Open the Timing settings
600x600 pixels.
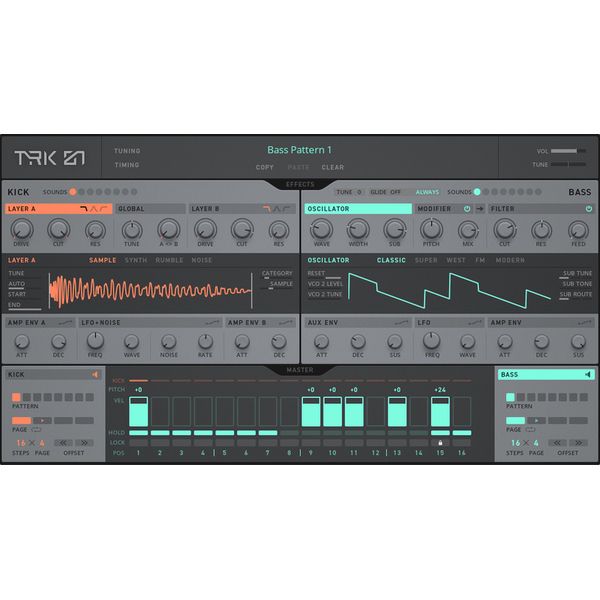tap(127, 165)
